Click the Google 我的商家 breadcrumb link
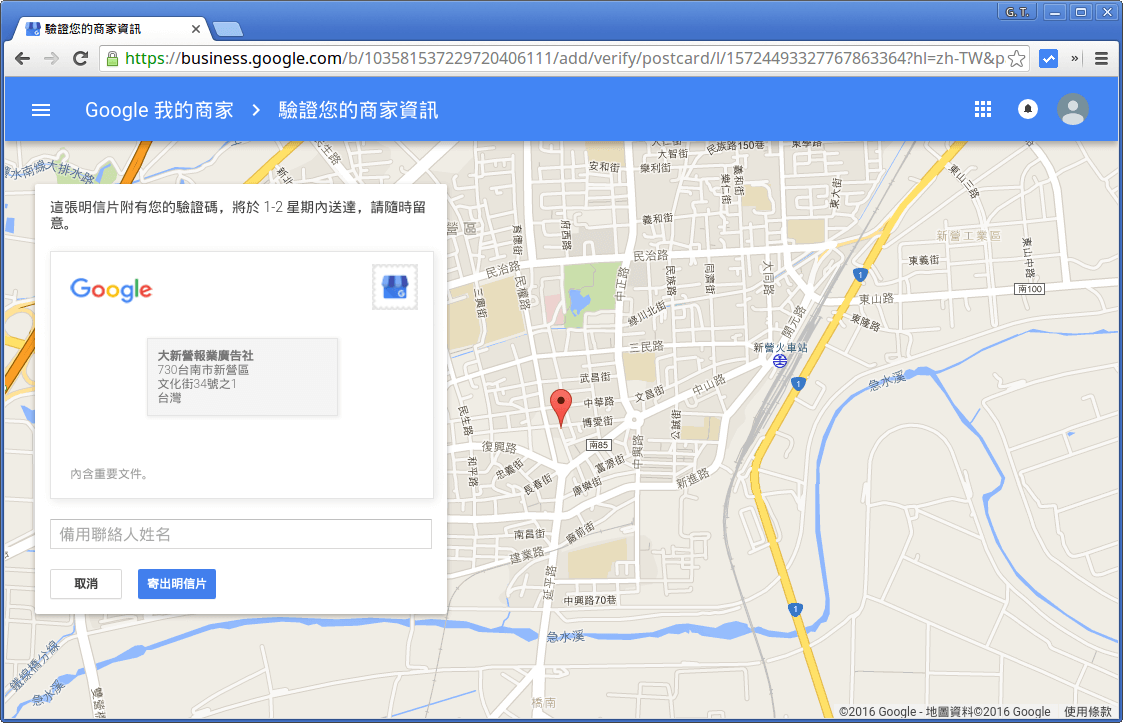1123x723 pixels. click(159, 110)
